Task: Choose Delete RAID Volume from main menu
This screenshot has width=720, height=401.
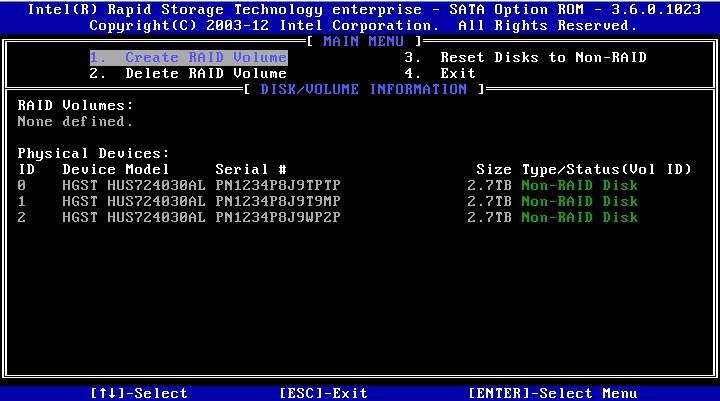Action: [x=188, y=73]
